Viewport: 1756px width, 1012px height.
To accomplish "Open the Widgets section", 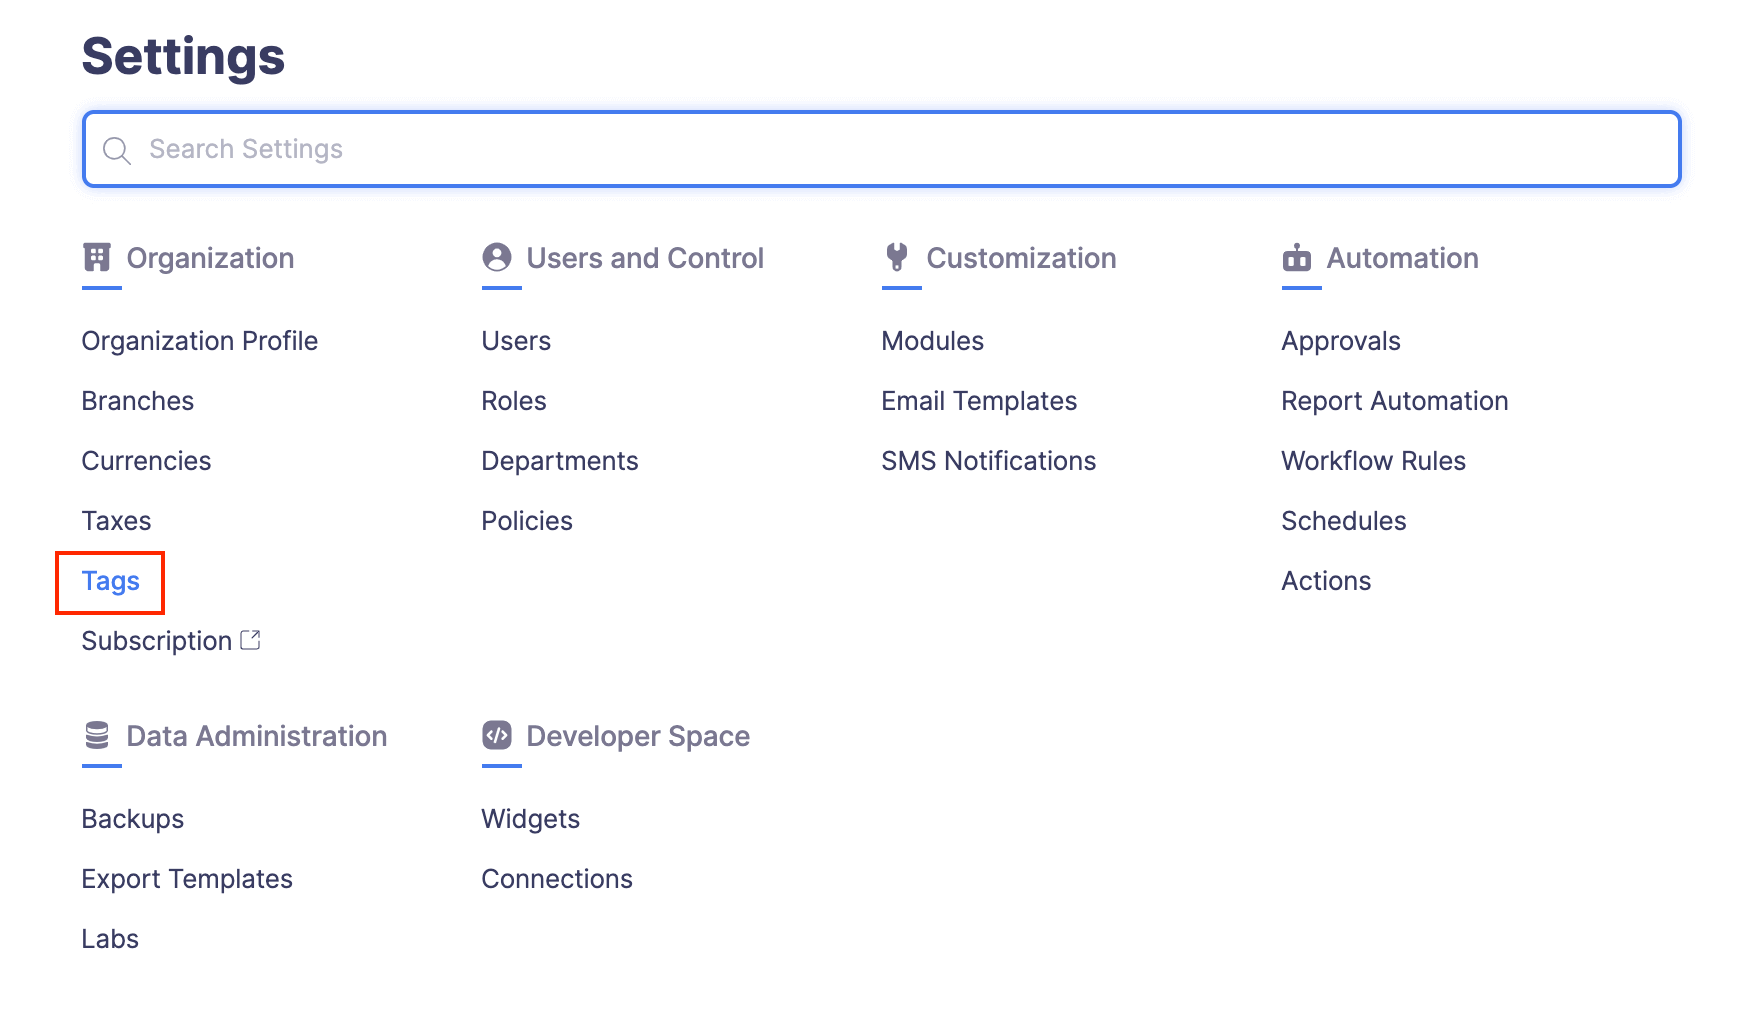I will coord(530,818).
